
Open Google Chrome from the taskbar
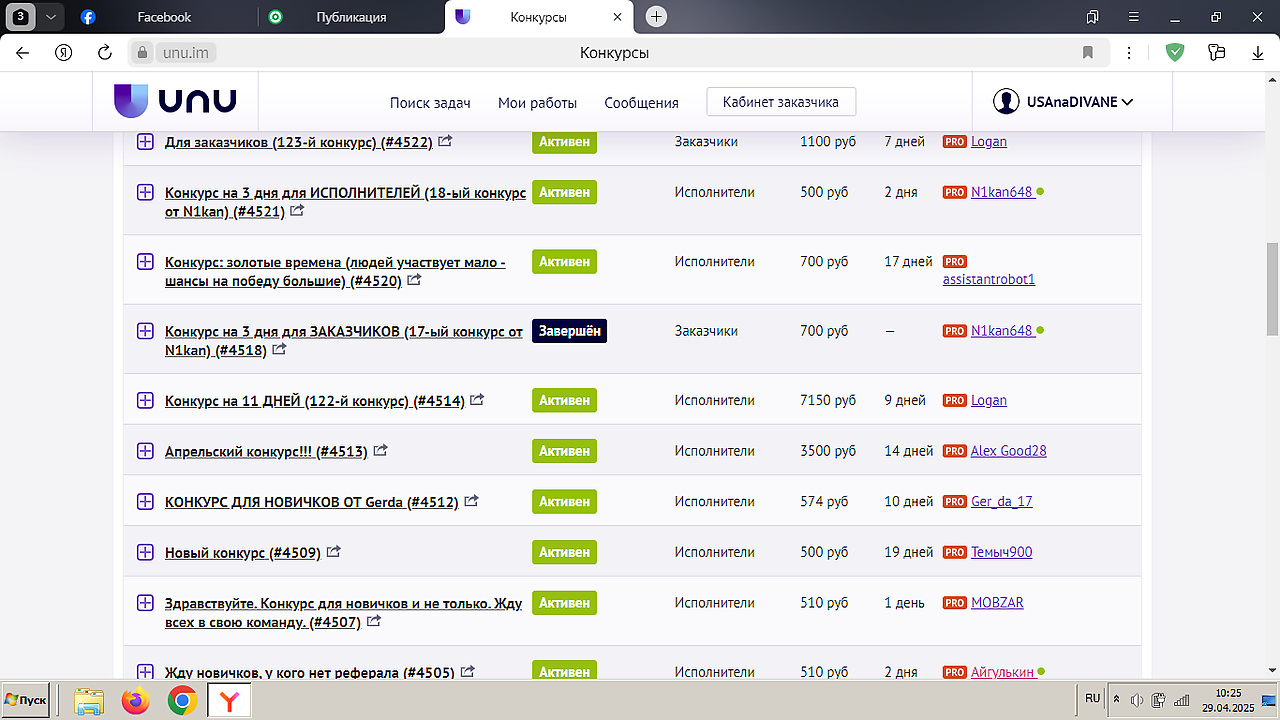tap(181, 702)
